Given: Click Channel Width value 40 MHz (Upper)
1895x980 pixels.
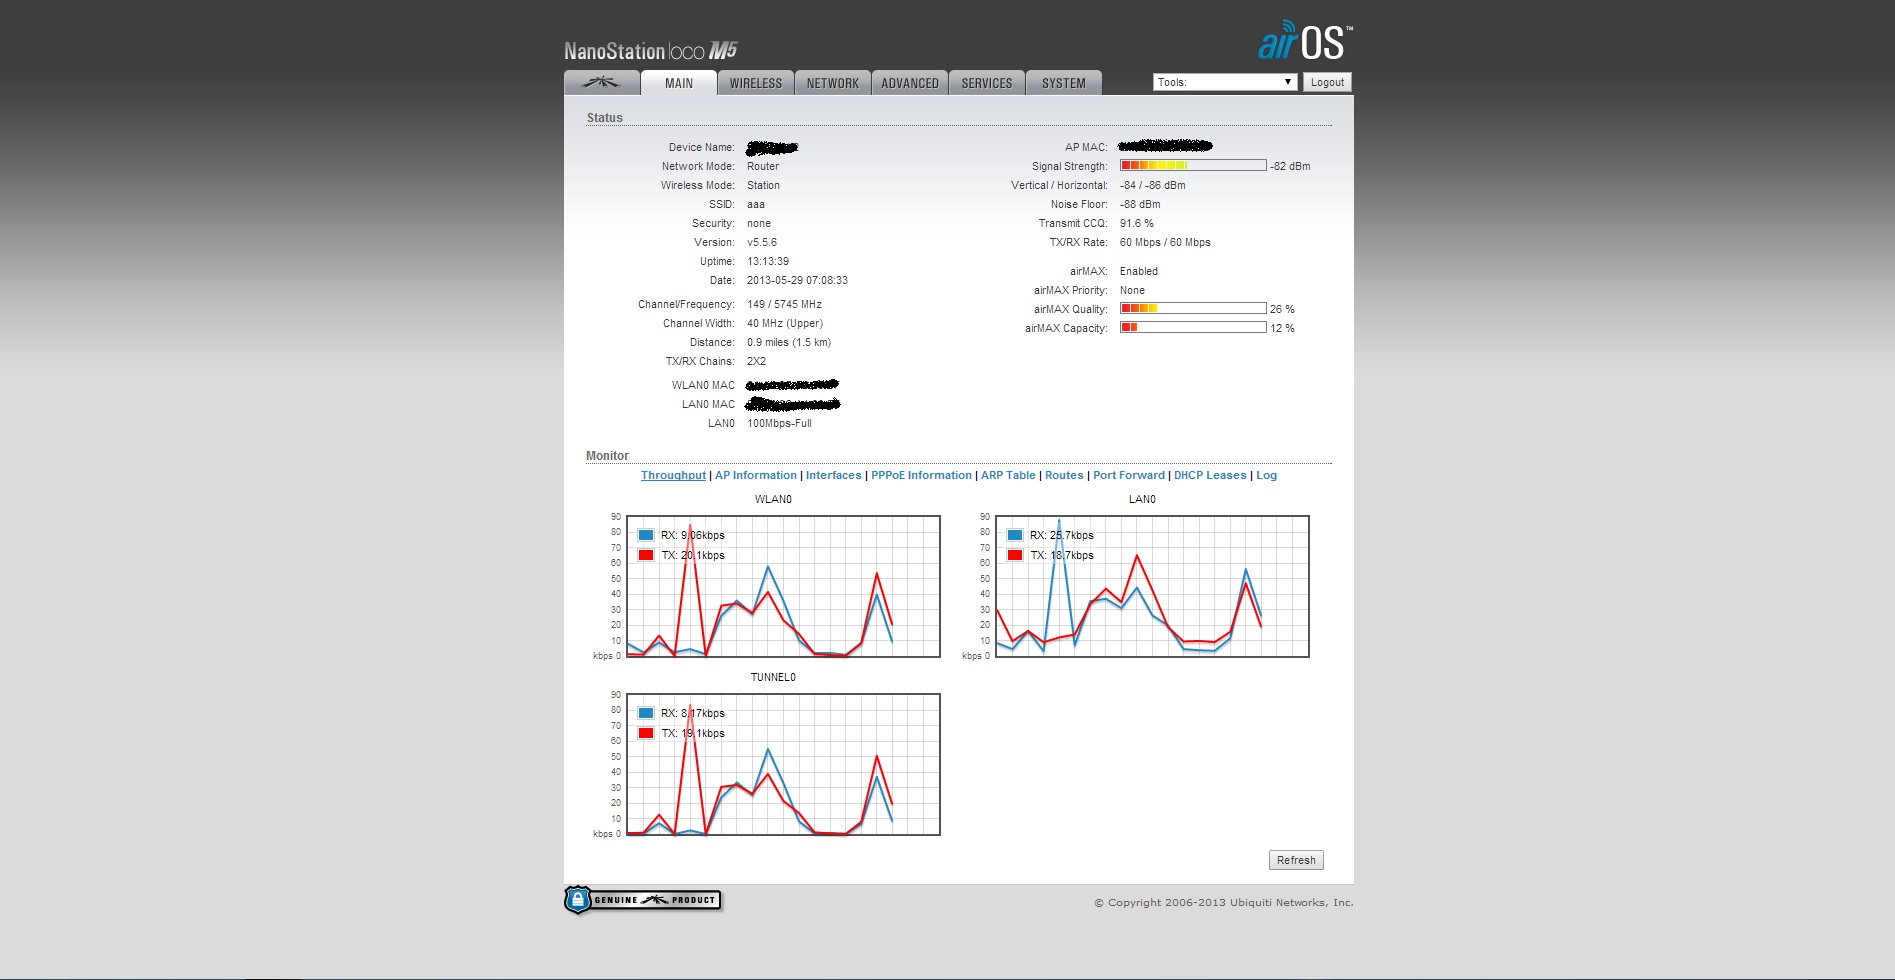Looking at the screenshot, I should coord(785,323).
